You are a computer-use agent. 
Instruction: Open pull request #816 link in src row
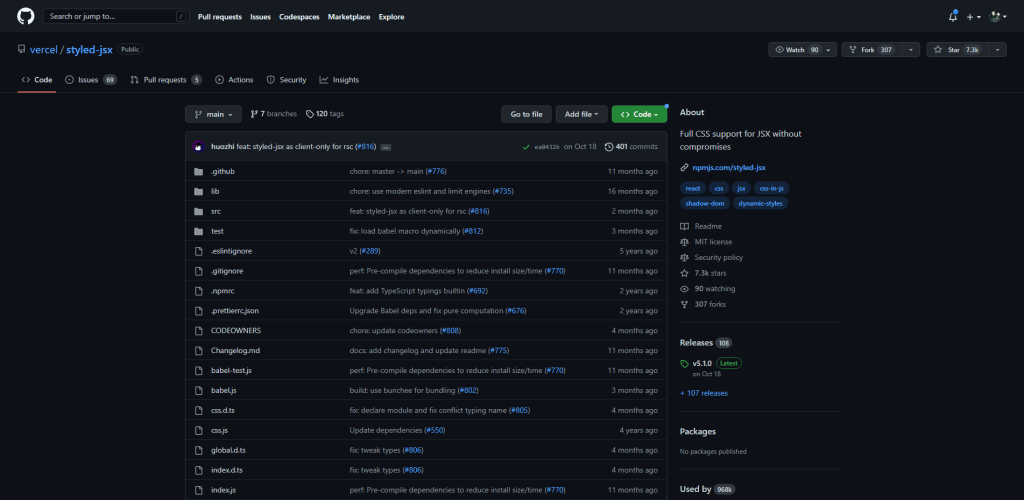(479, 211)
